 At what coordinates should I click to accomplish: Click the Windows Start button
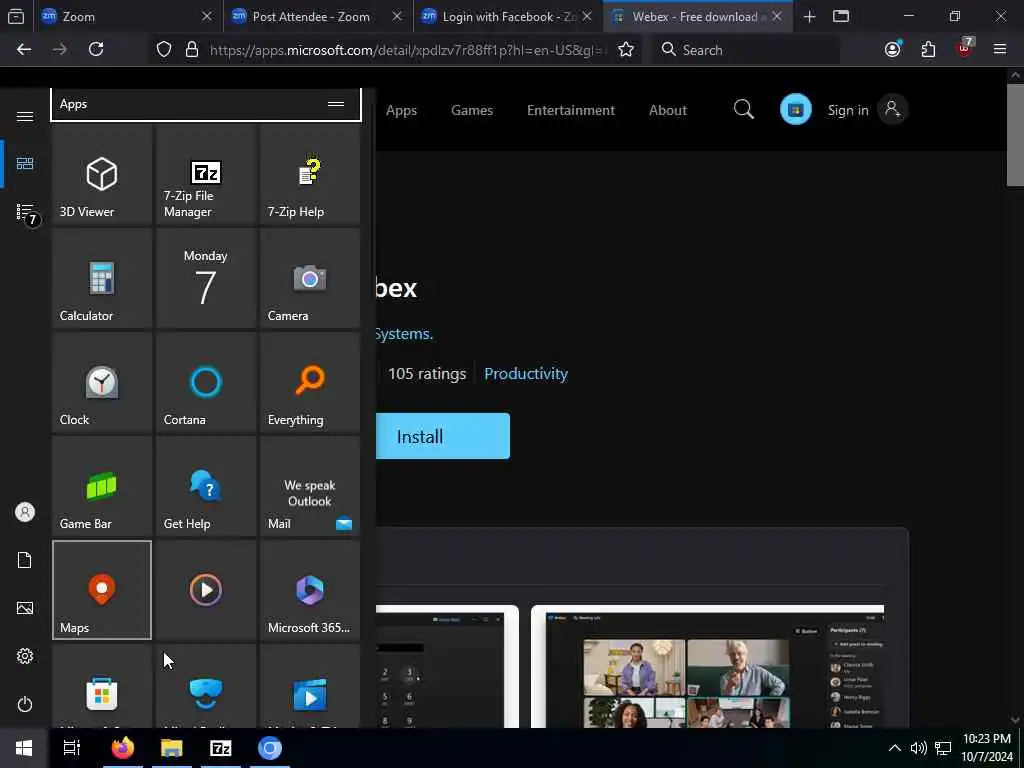click(x=24, y=748)
